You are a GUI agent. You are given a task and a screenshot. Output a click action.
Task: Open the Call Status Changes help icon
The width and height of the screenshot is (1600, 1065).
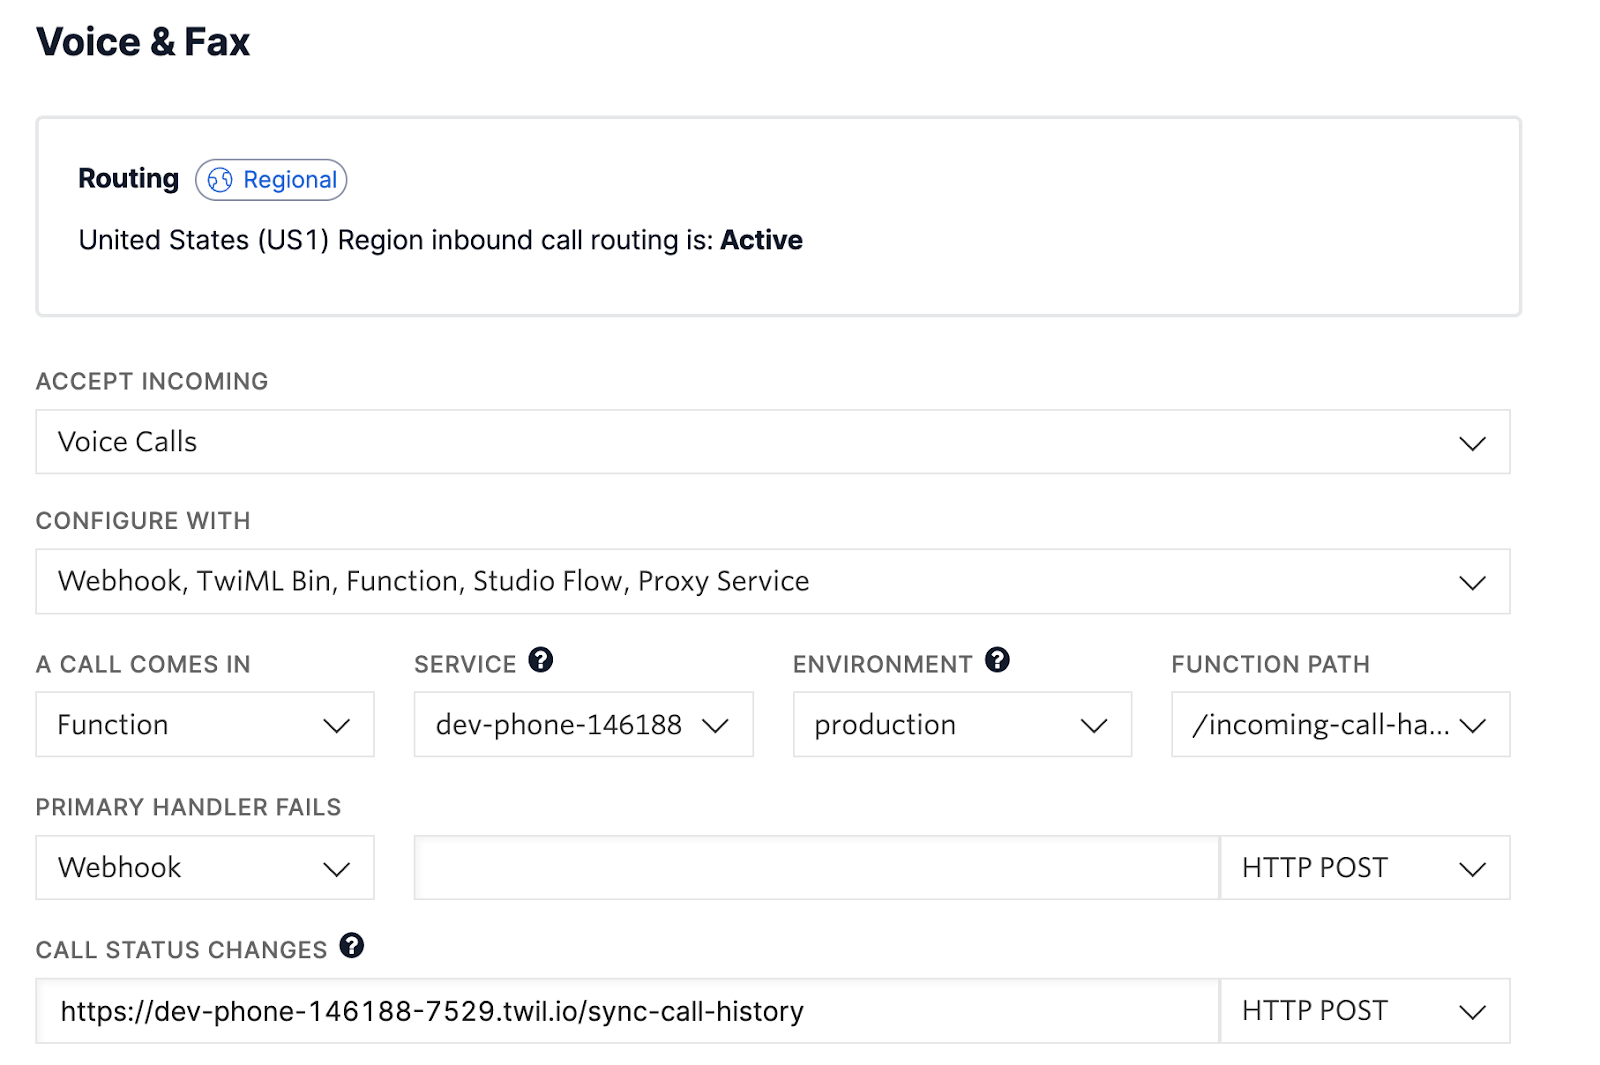tap(352, 945)
